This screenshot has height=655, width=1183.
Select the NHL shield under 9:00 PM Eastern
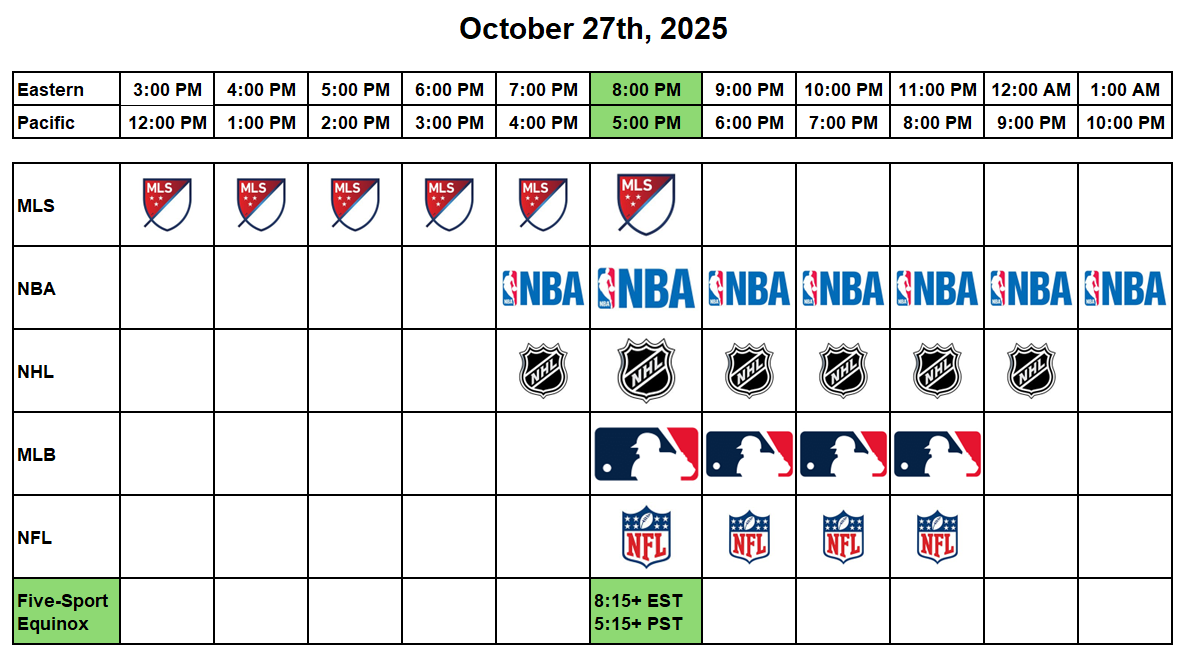[x=749, y=371]
